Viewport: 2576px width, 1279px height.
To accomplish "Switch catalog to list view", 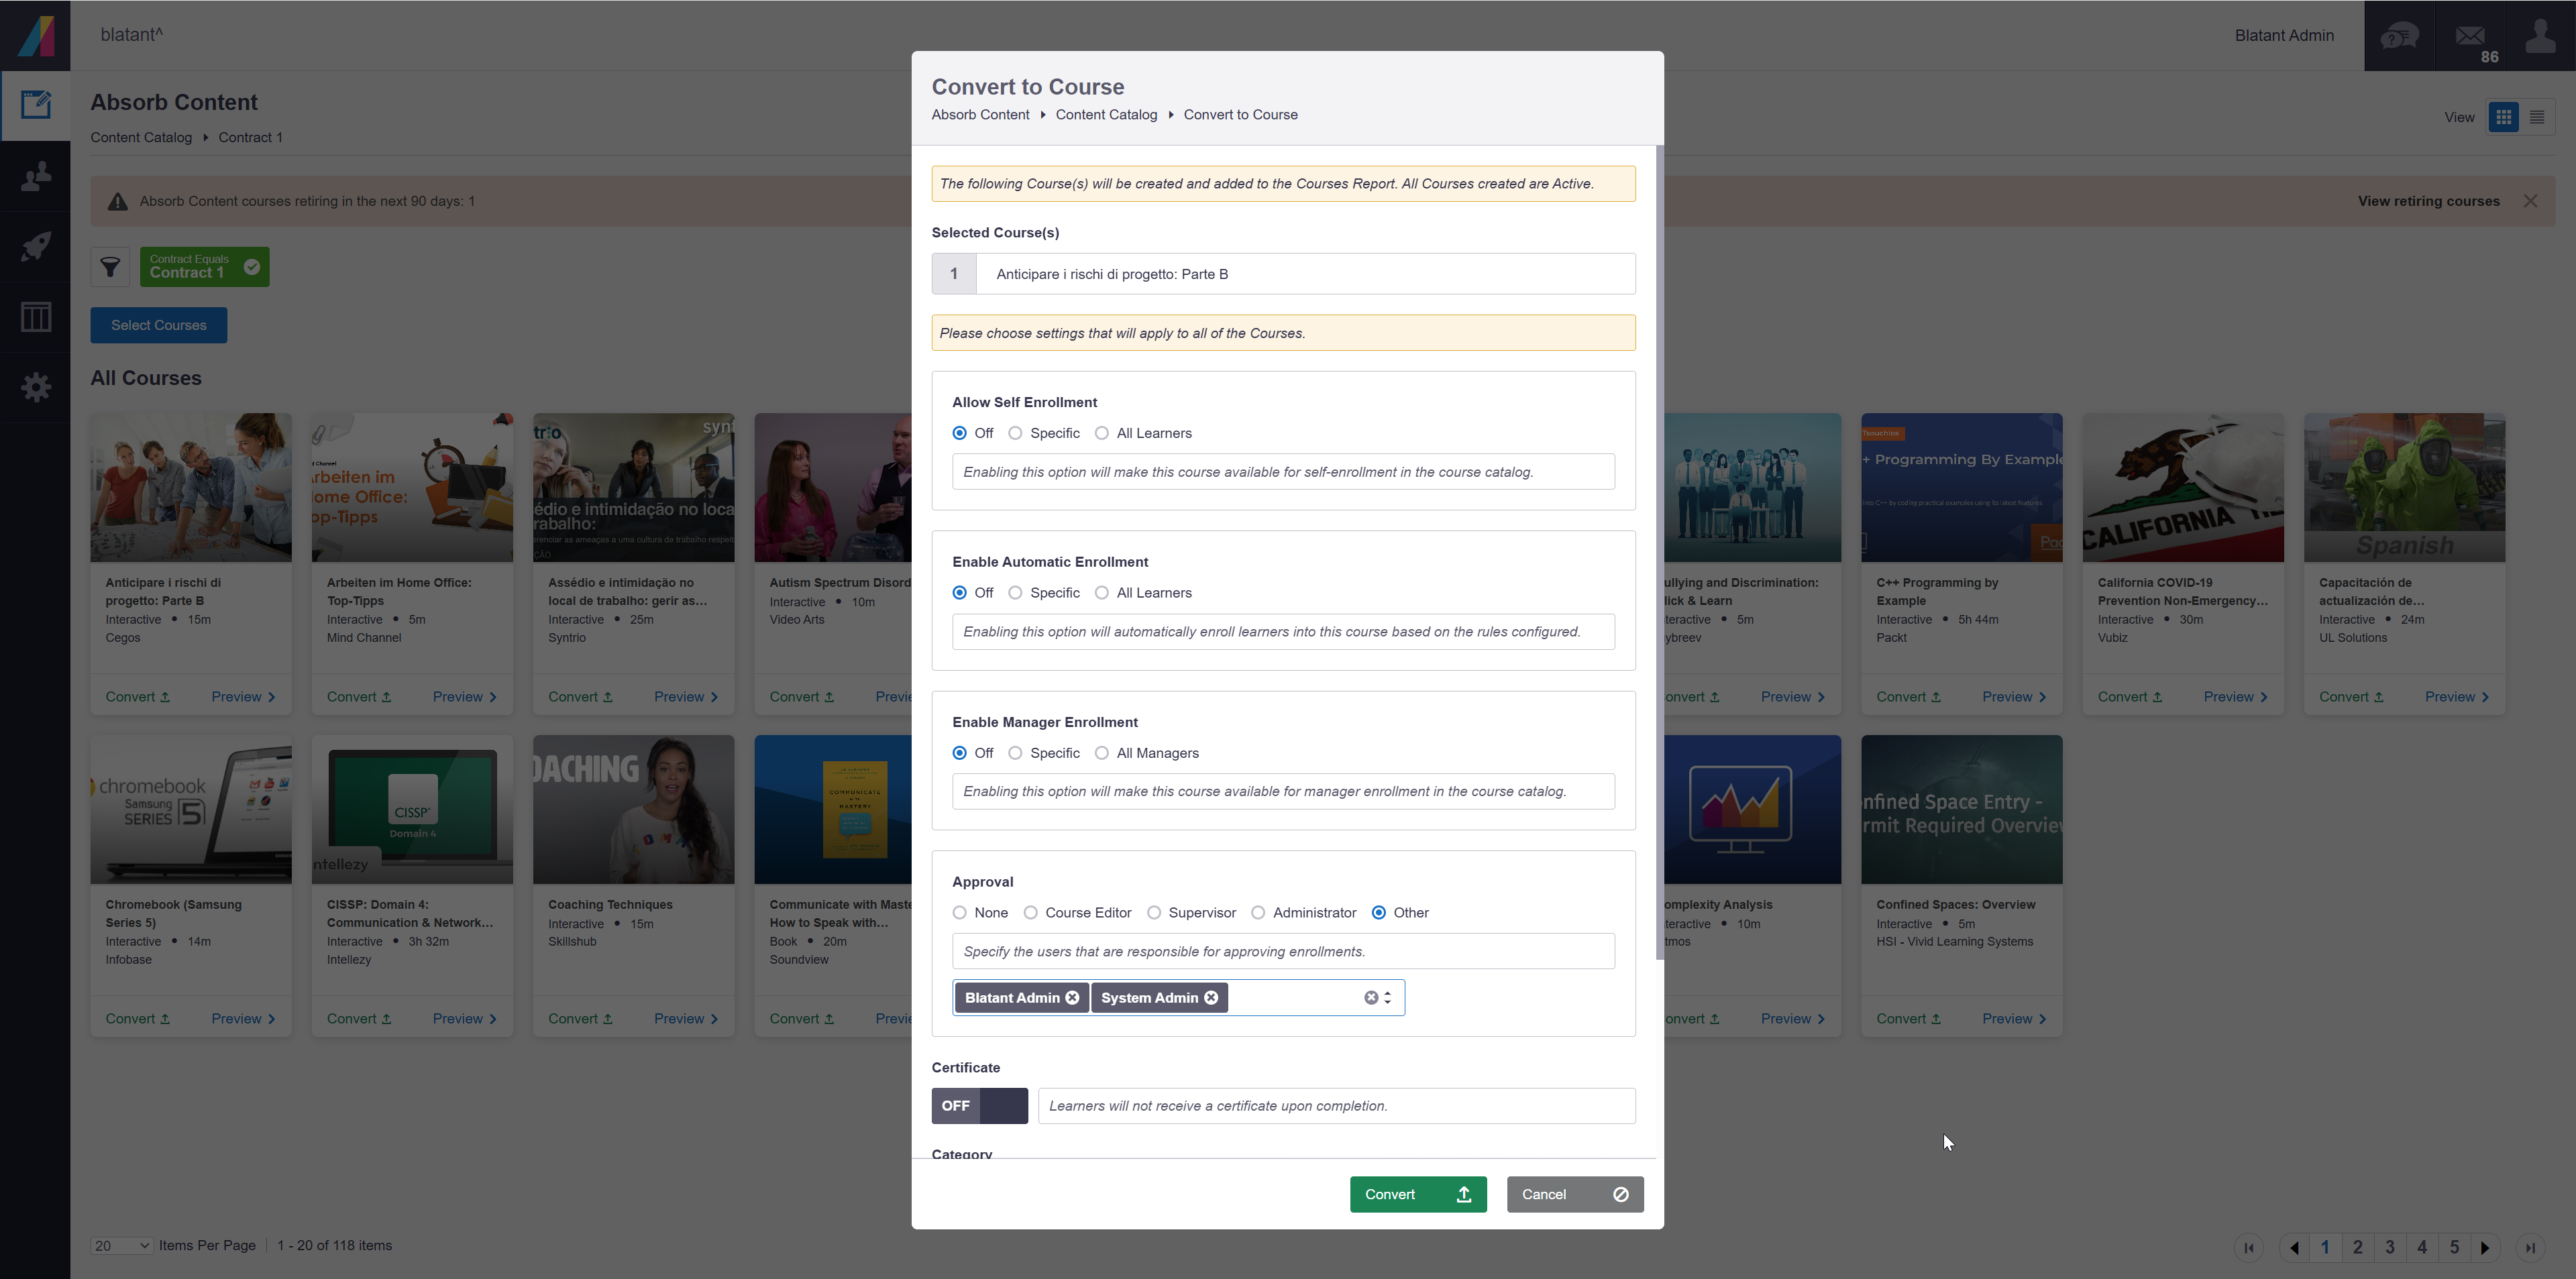I will pyautogui.click(x=2538, y=117).
